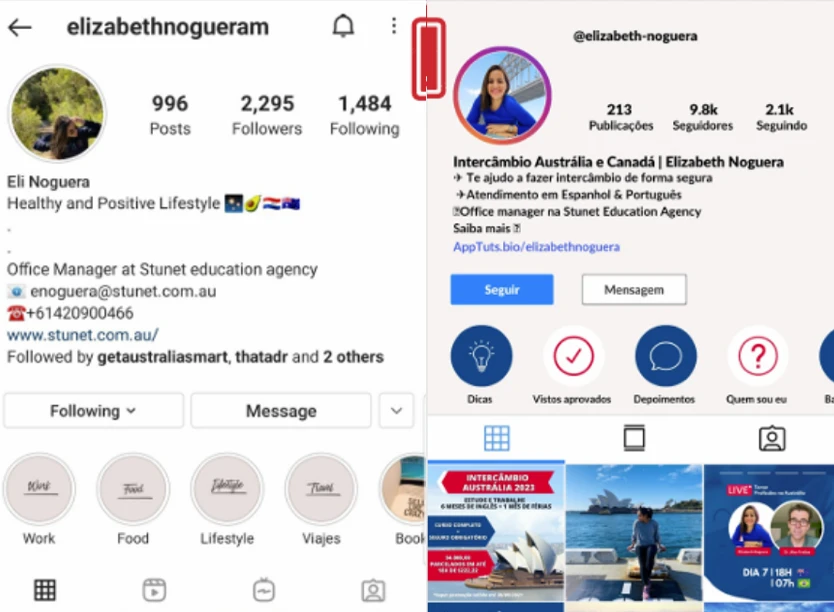The image size is (834, 612).
Task: Open the www.stunet.com.au link
Action: pos(82,335)
